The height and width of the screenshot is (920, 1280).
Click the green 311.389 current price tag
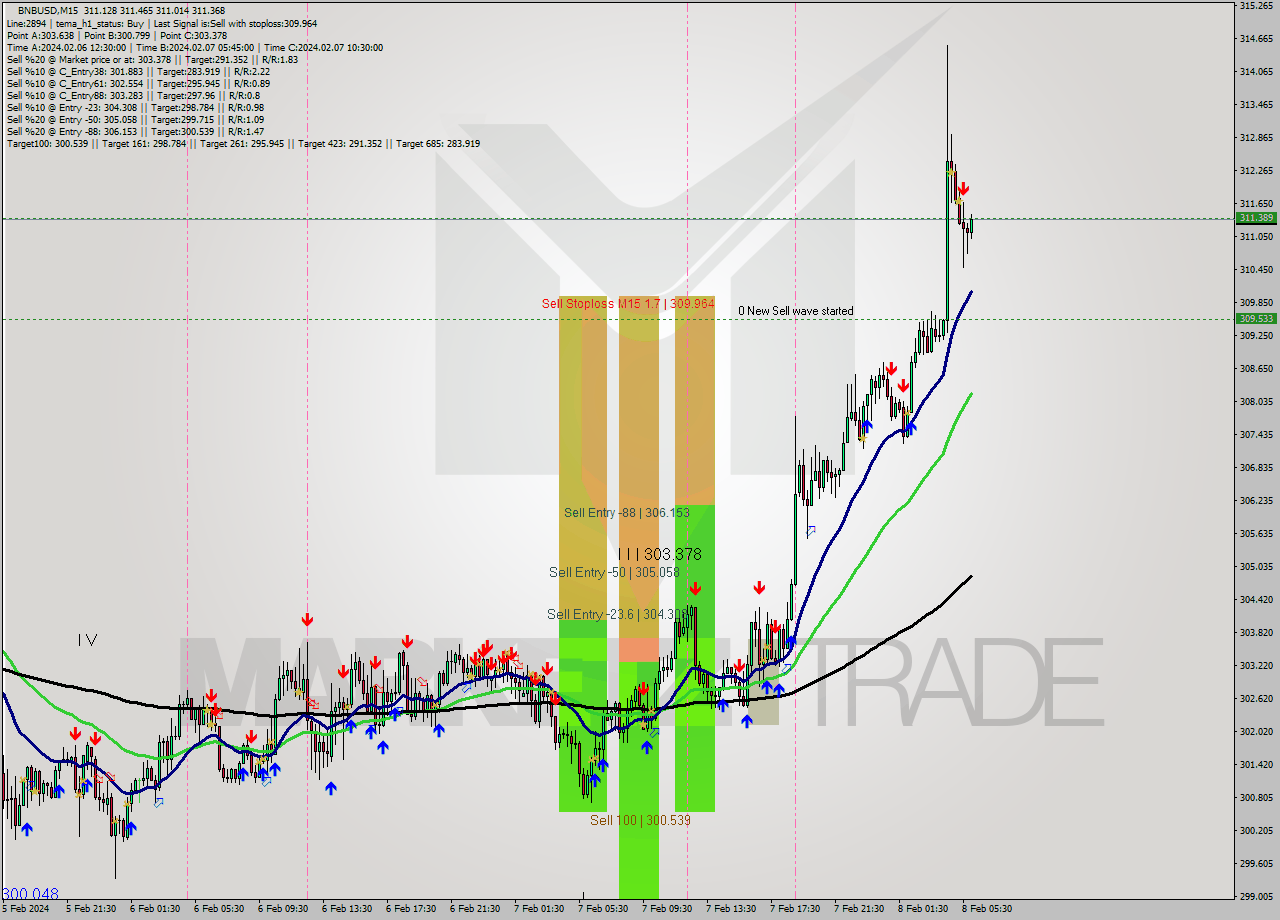coord(1256,218)
